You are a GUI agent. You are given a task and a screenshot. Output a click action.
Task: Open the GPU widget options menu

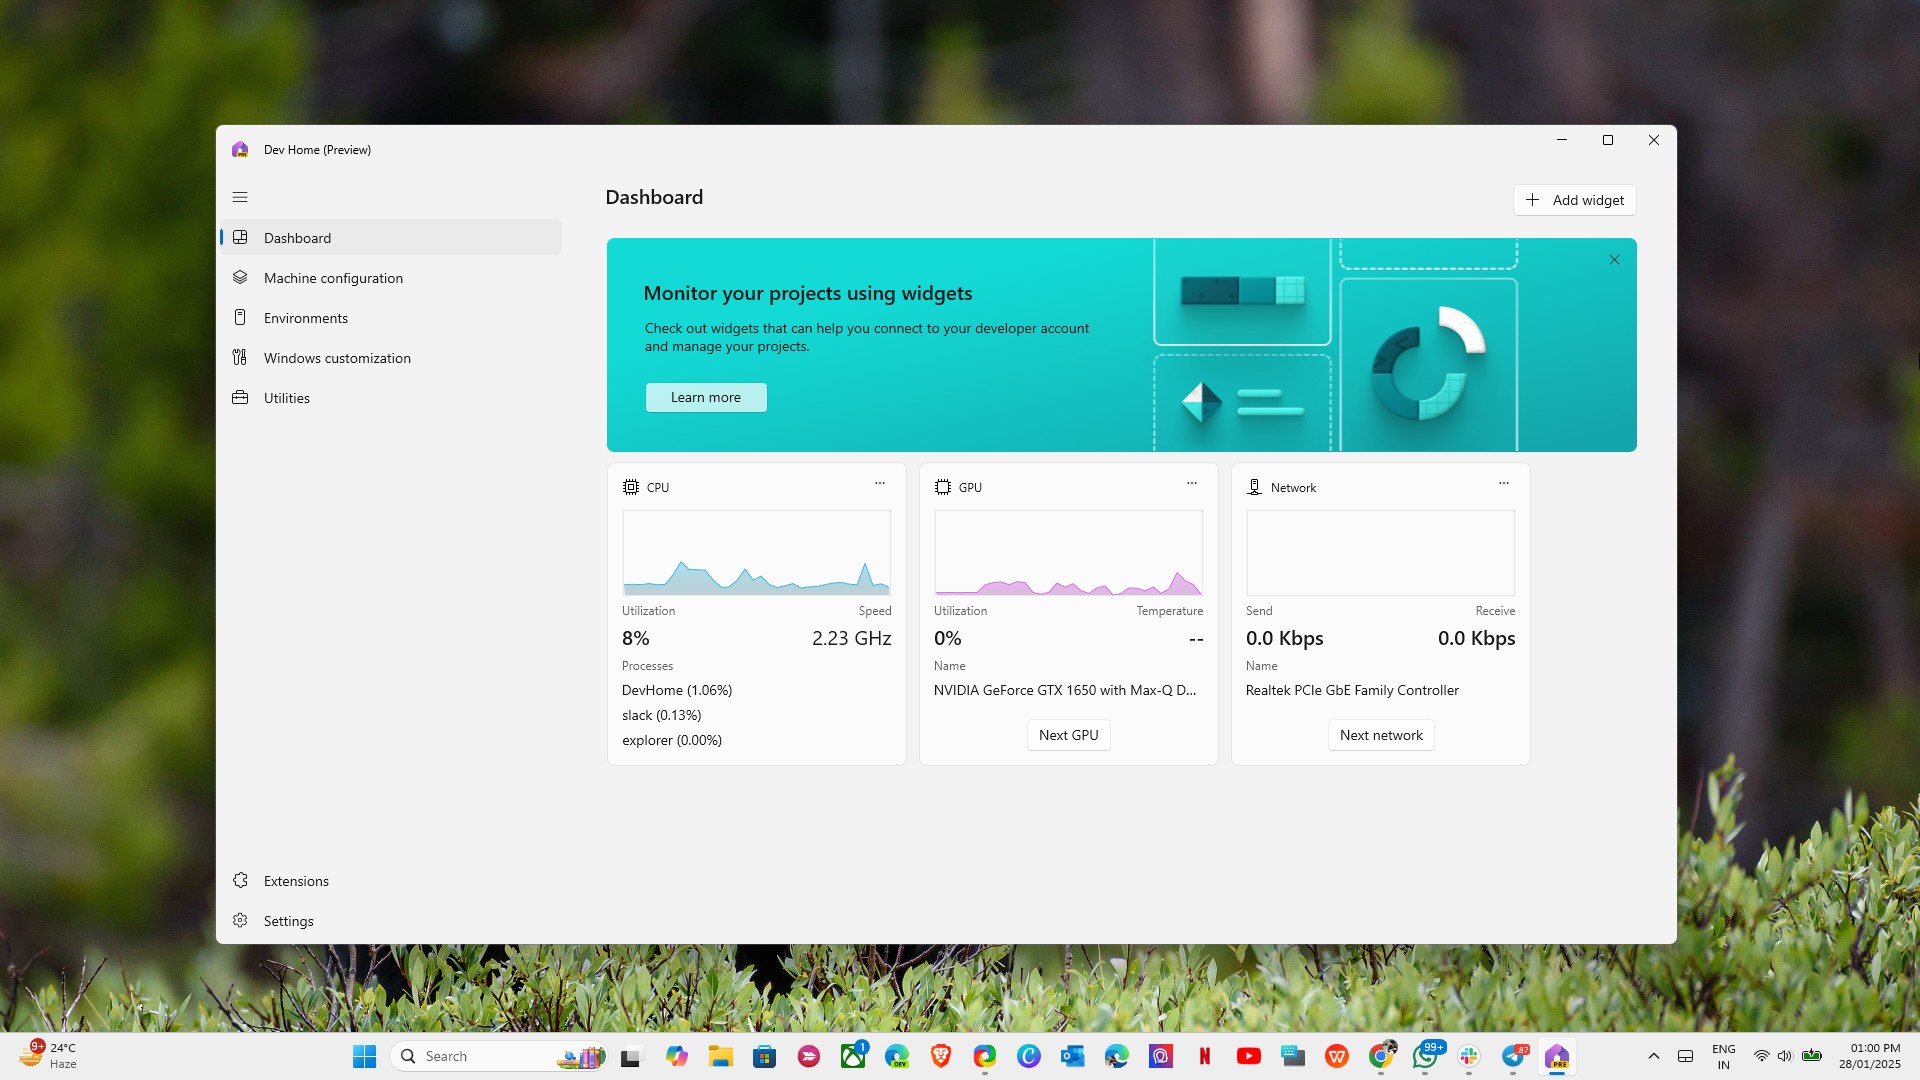pos(1191,484)
